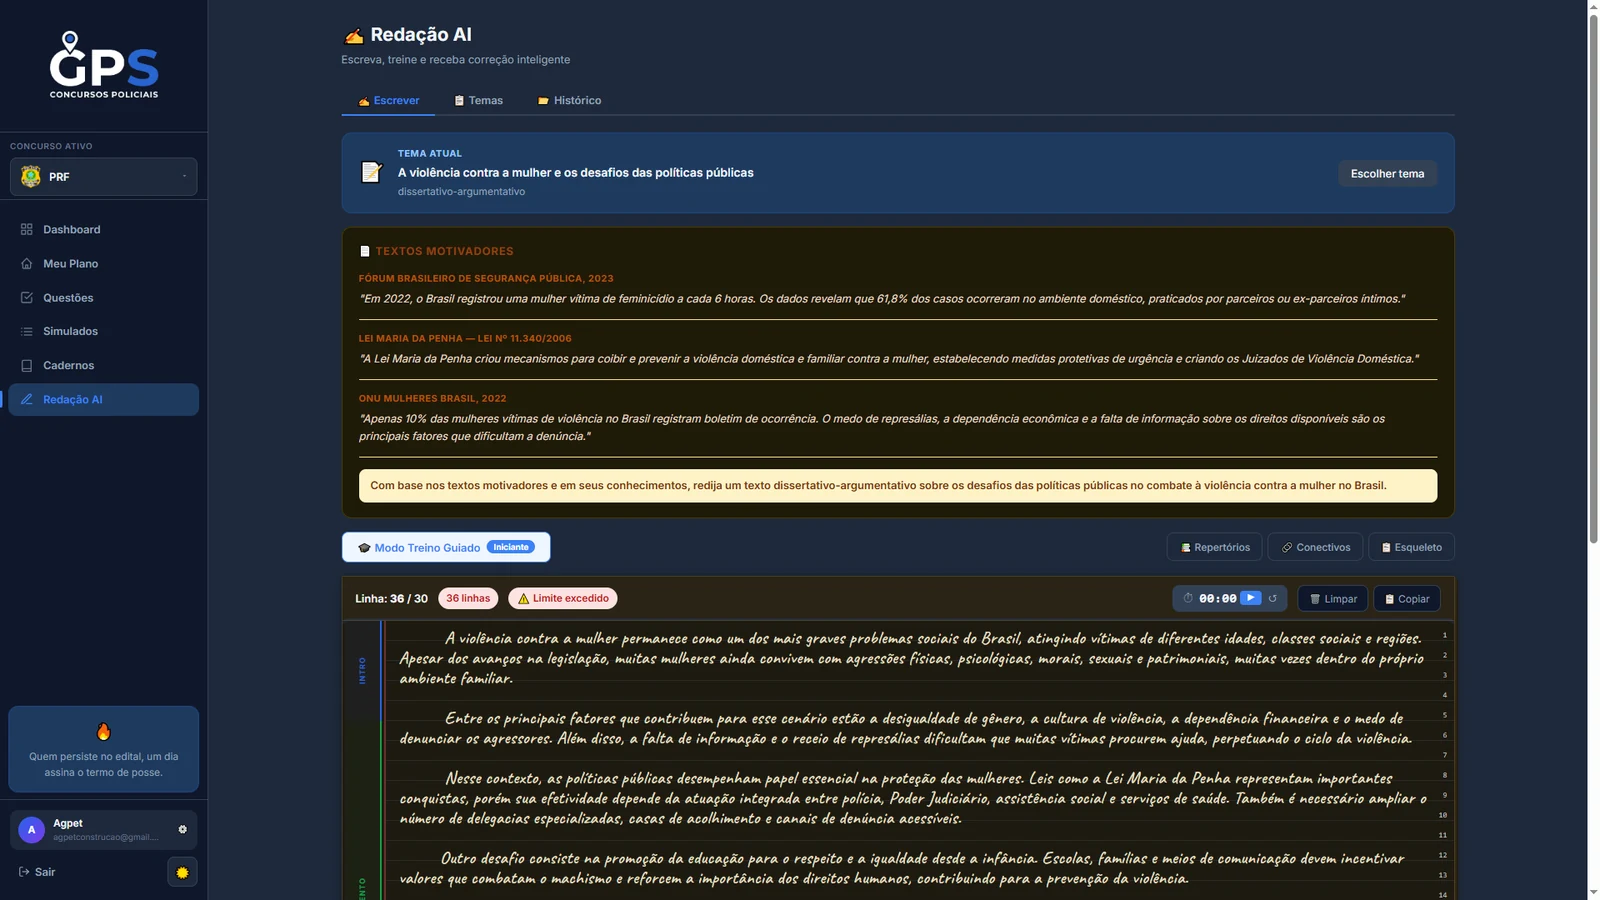Open Dashboard from the sidebar
The height and width of the screenshot is (900, 1600).
coord(104,230)
